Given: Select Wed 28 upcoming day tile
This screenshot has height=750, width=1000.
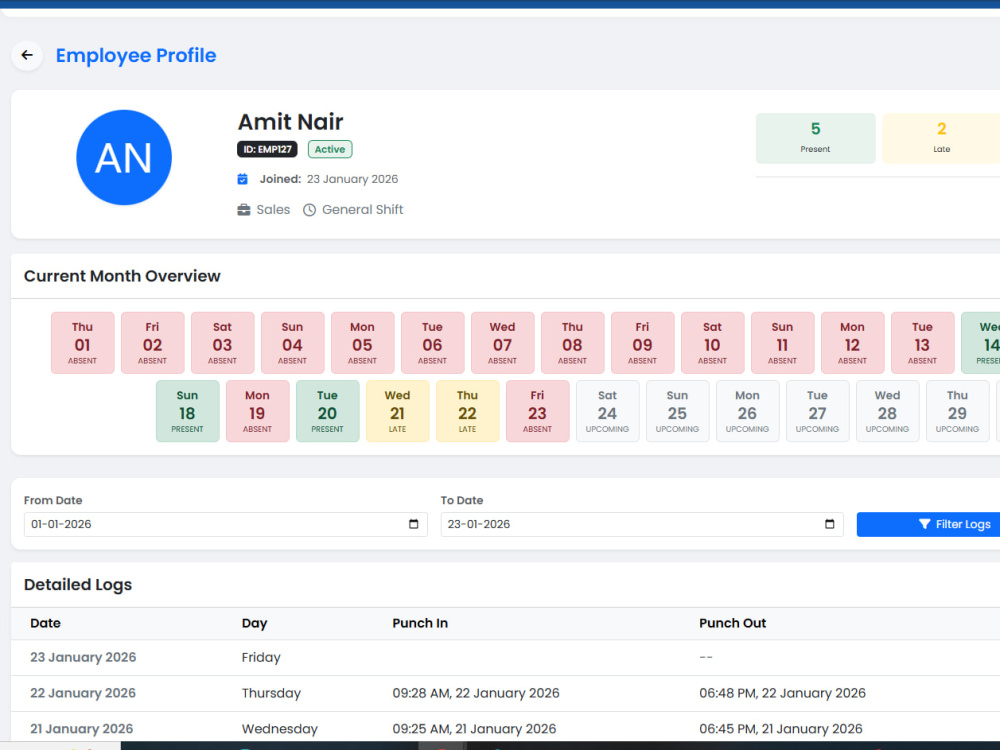Looking at the screenshot, I should click(x=888, y=411).
